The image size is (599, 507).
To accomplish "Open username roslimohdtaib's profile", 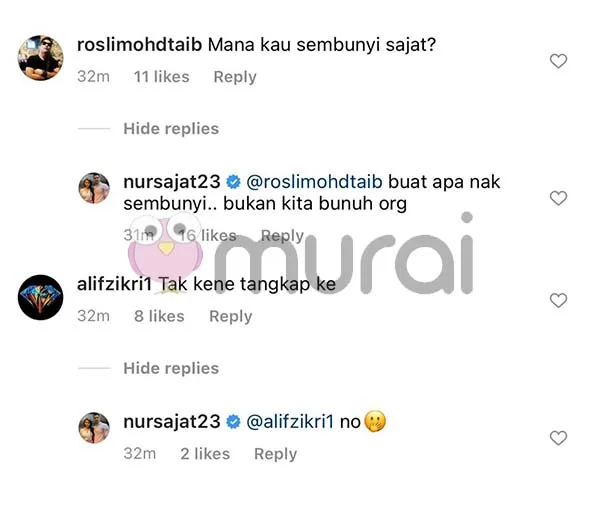I will click(139, 45).
